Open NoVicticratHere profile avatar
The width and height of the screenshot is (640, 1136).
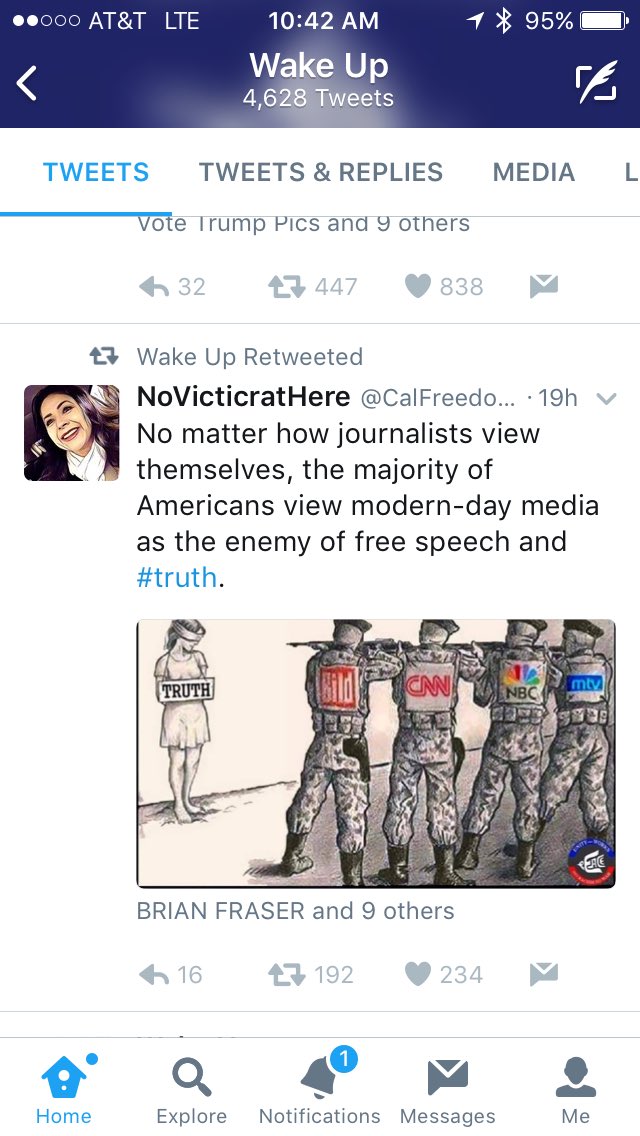(x=71, y=433)
